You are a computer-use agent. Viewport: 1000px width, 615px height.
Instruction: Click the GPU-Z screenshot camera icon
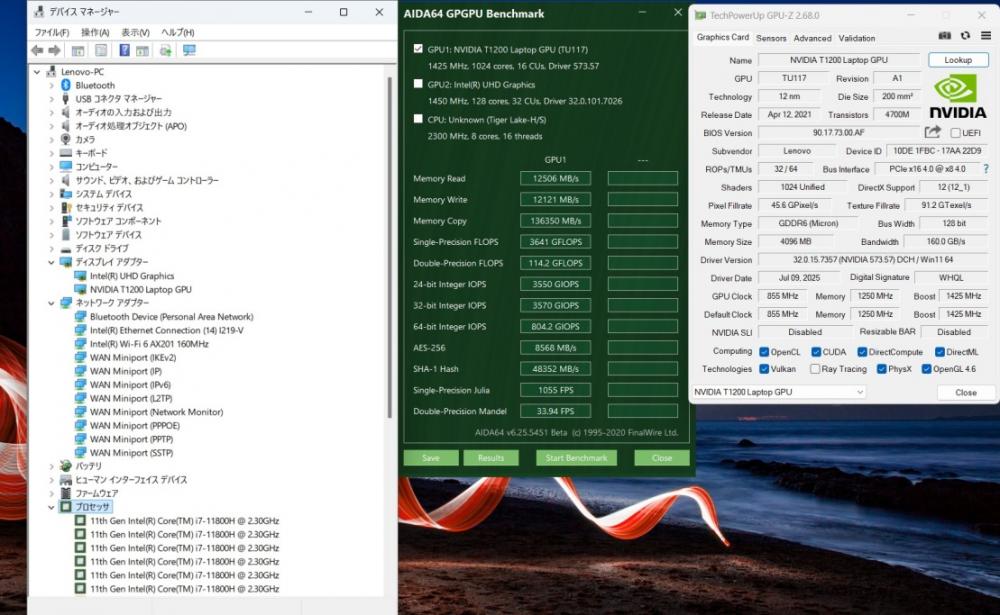945,36
